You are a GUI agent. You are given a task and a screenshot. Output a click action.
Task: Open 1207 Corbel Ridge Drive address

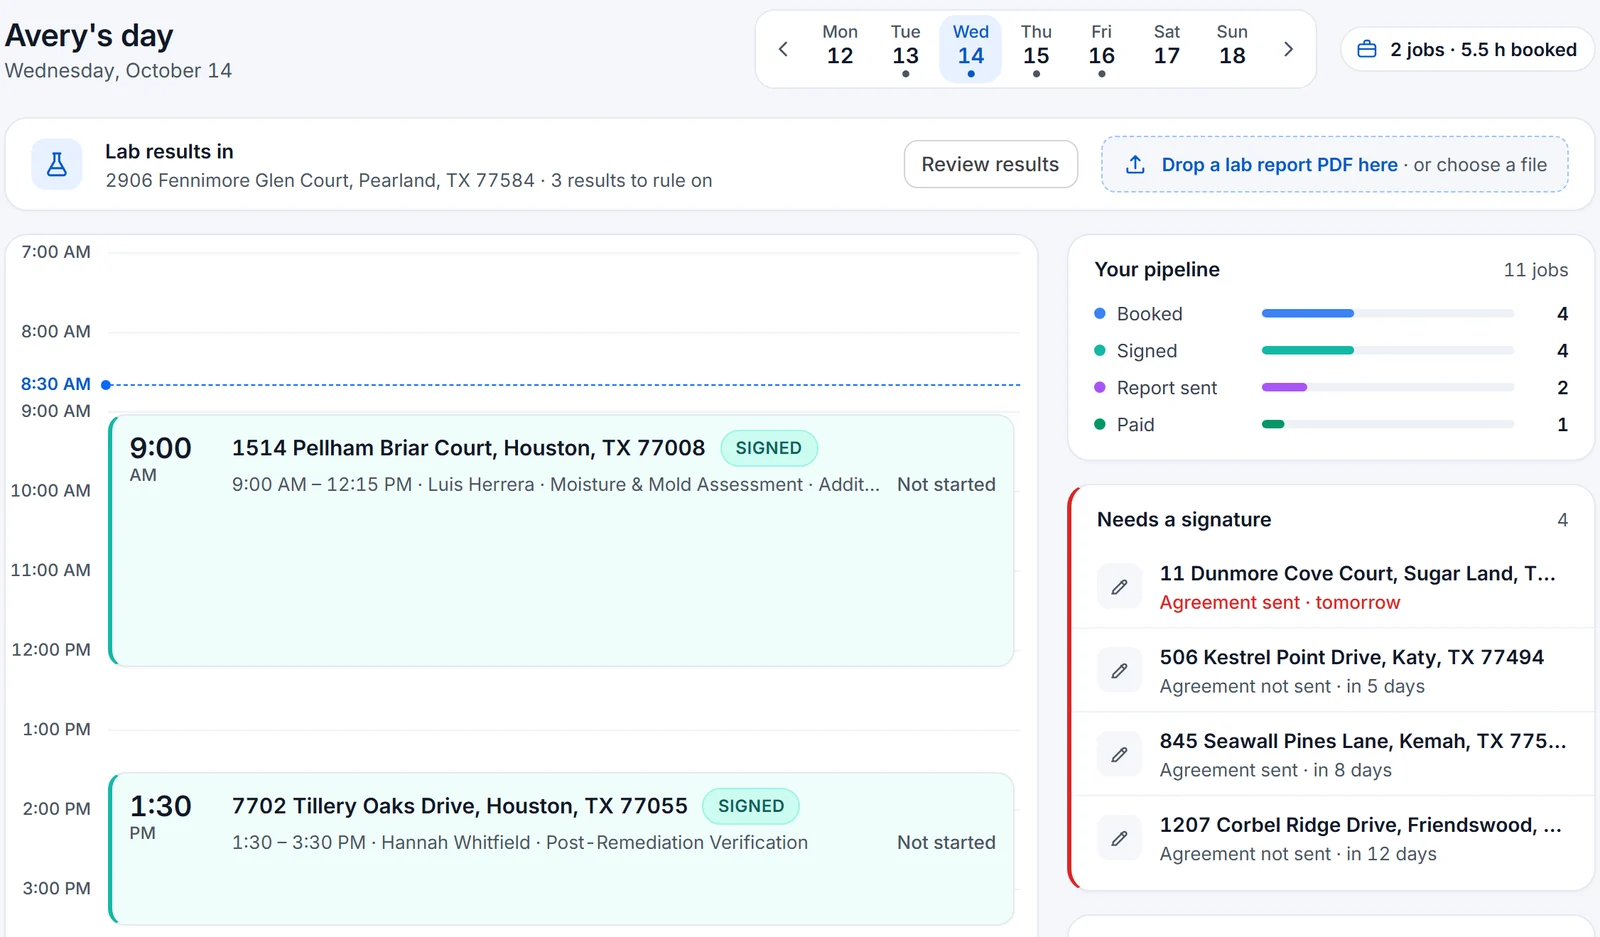click(x=1360, y=825)
